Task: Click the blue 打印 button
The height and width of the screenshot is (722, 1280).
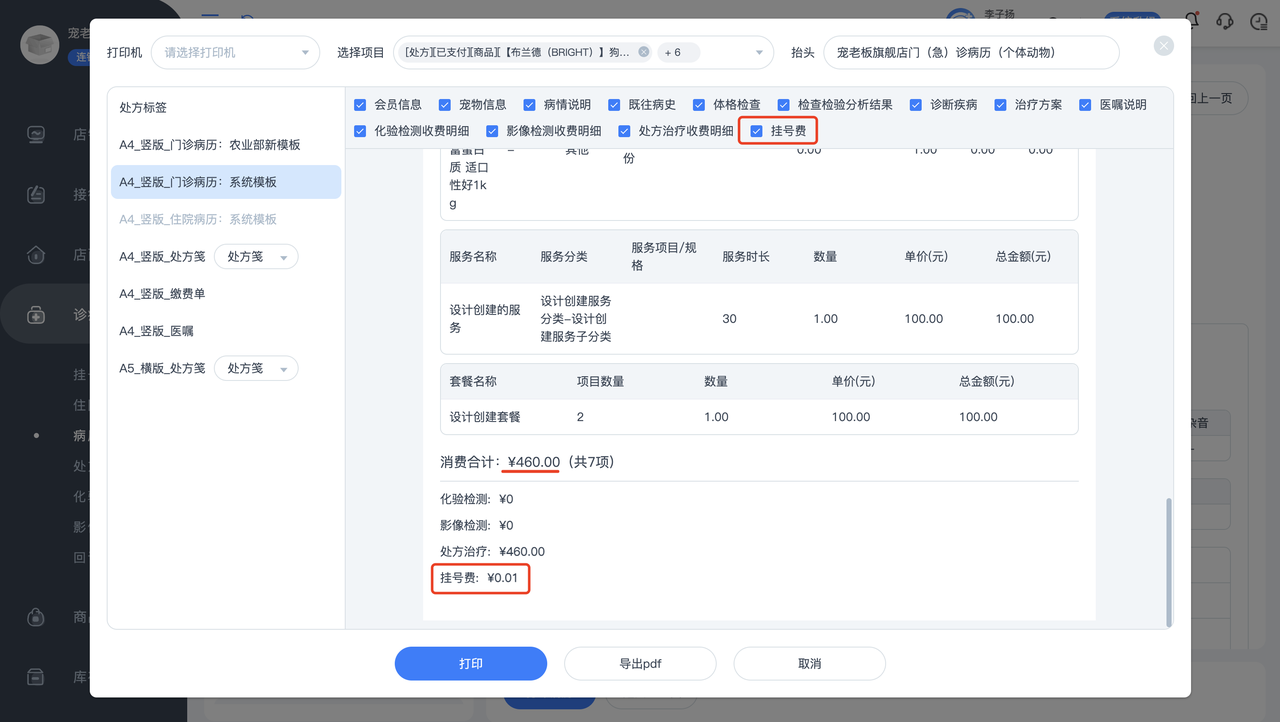Action: (470, 663)
